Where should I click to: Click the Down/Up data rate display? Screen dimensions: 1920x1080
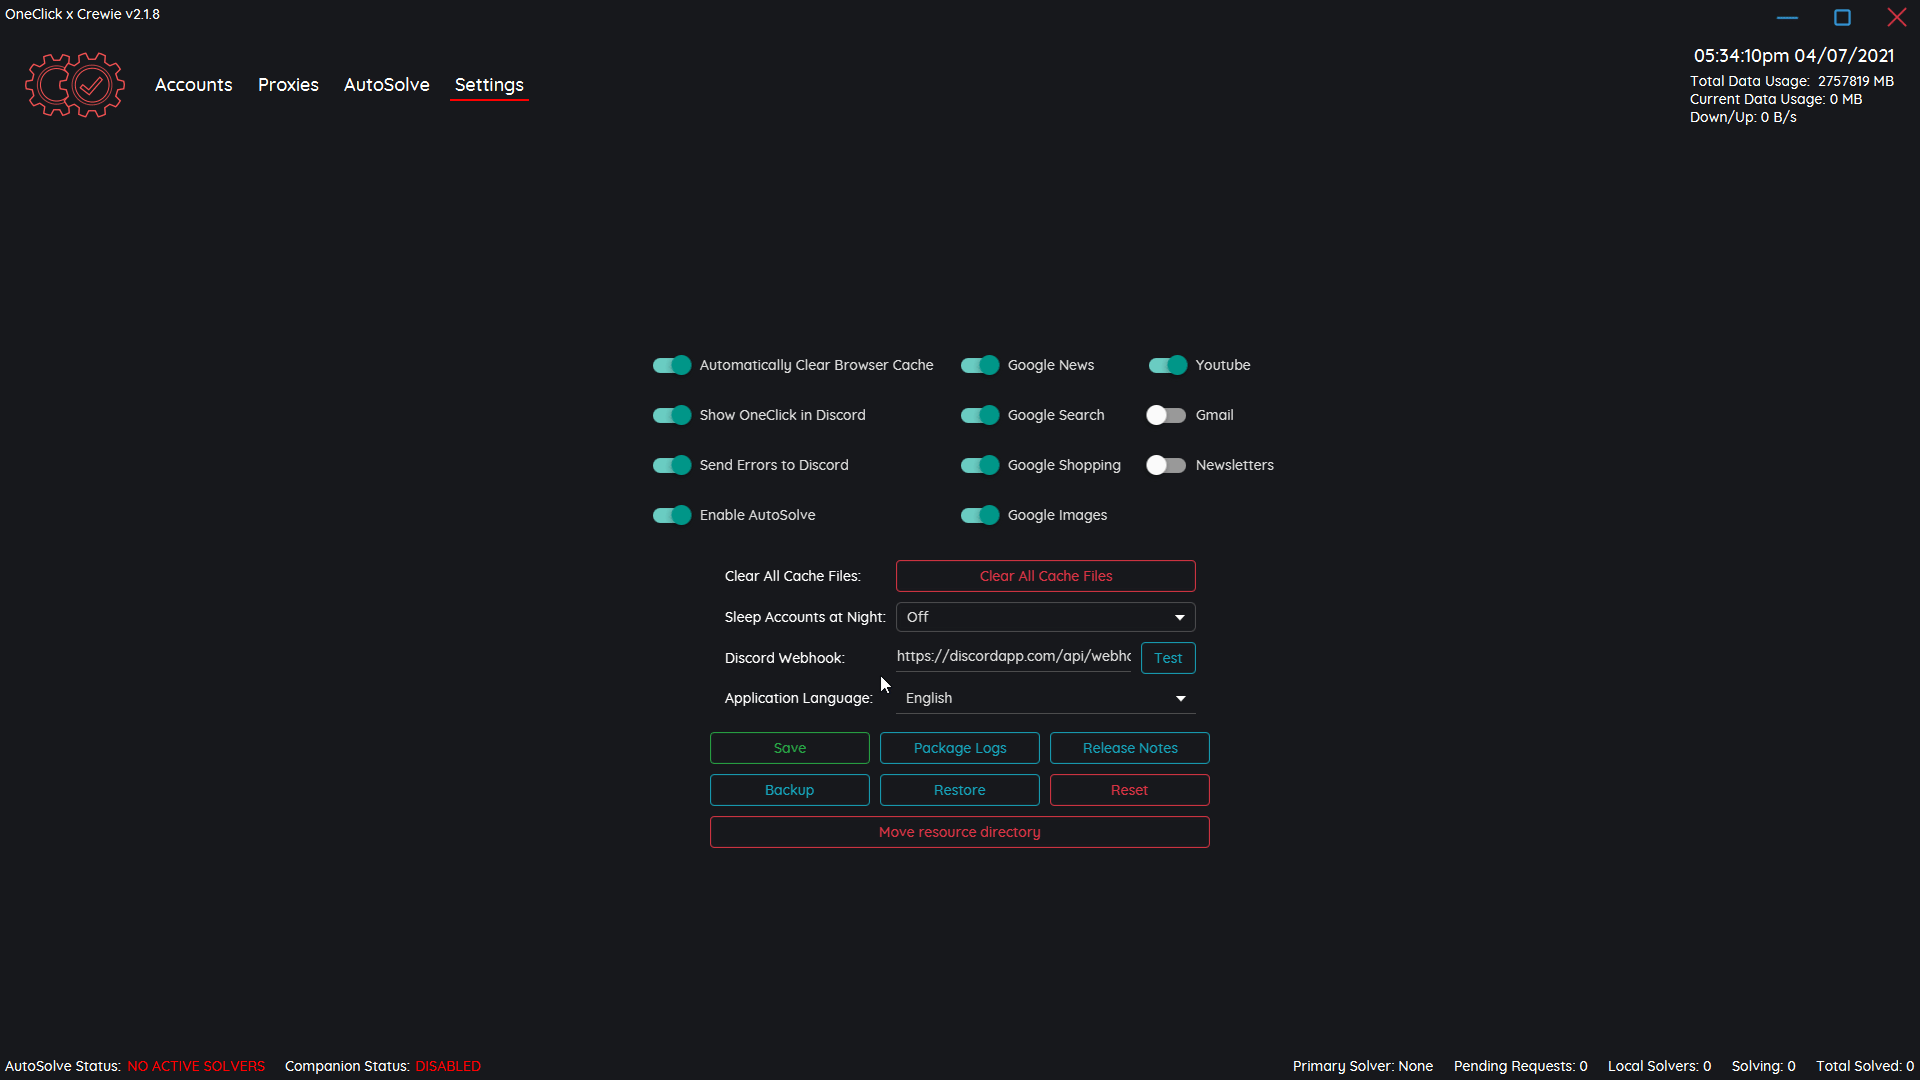click(x=1743, y=116)
